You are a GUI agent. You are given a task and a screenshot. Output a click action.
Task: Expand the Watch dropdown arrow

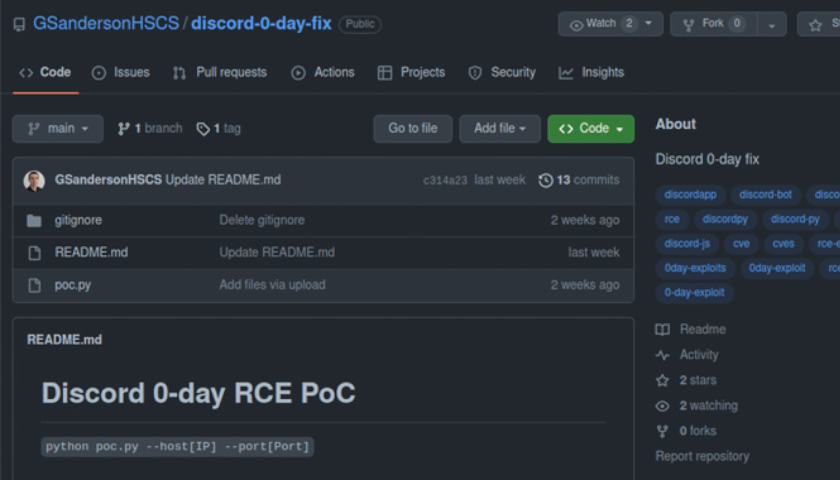coord(649,24)
